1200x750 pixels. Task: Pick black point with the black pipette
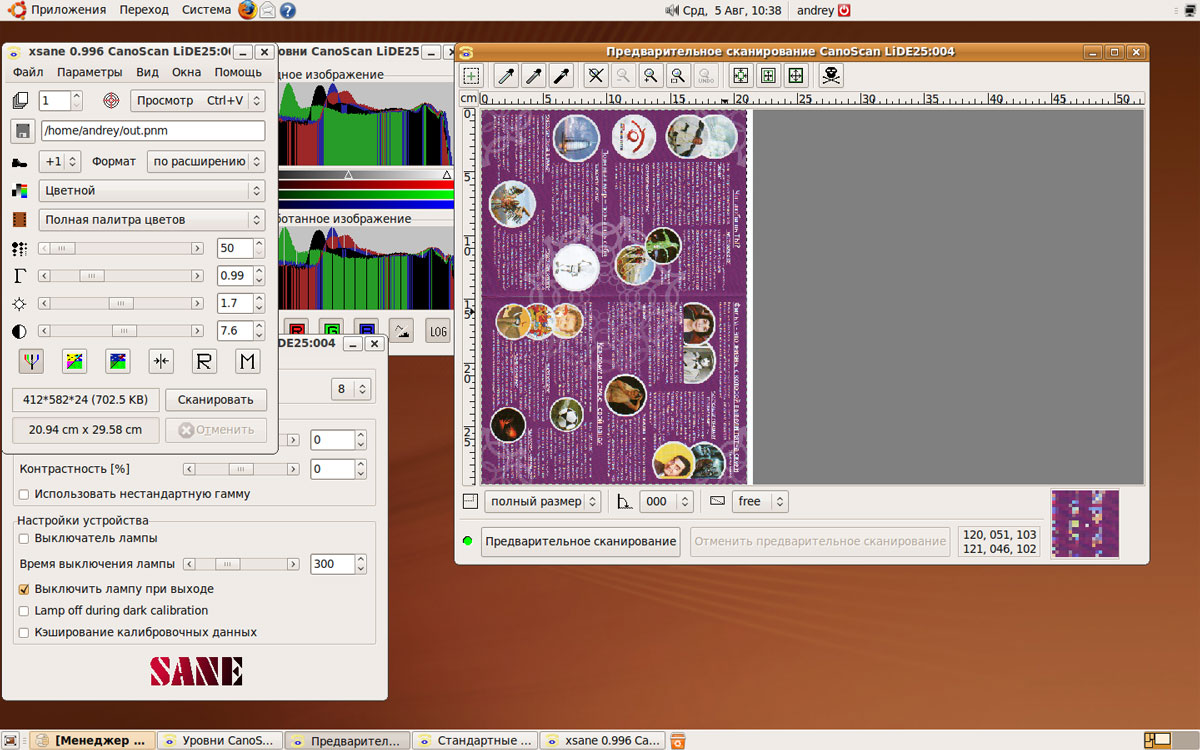(562, 75)
